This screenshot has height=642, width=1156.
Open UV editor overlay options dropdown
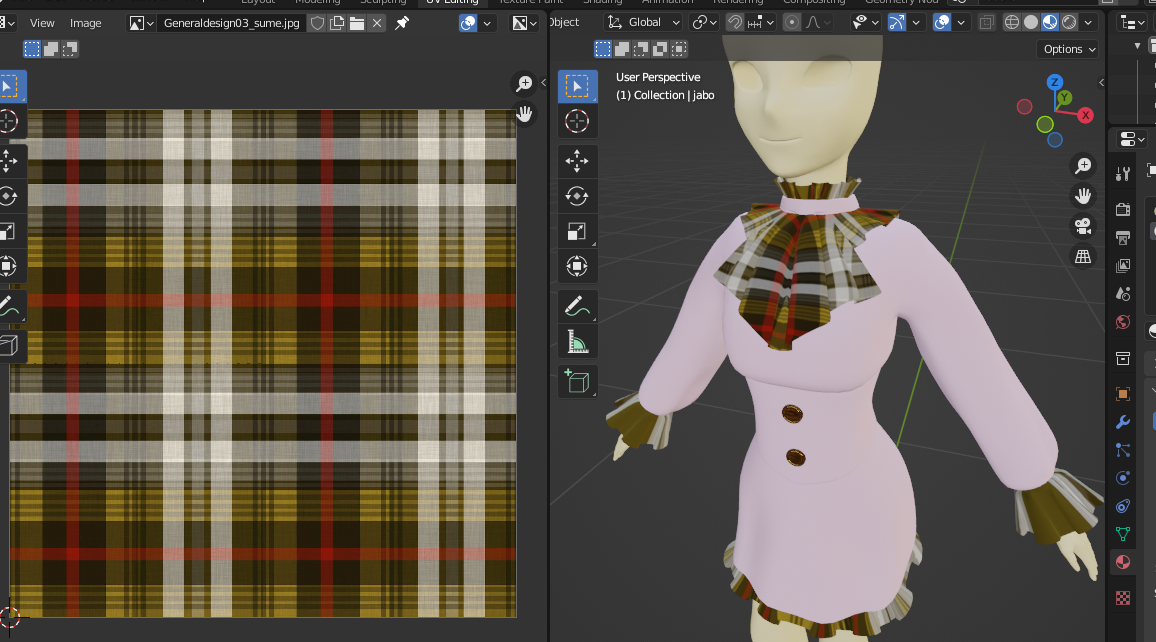(x=487, y=23)
